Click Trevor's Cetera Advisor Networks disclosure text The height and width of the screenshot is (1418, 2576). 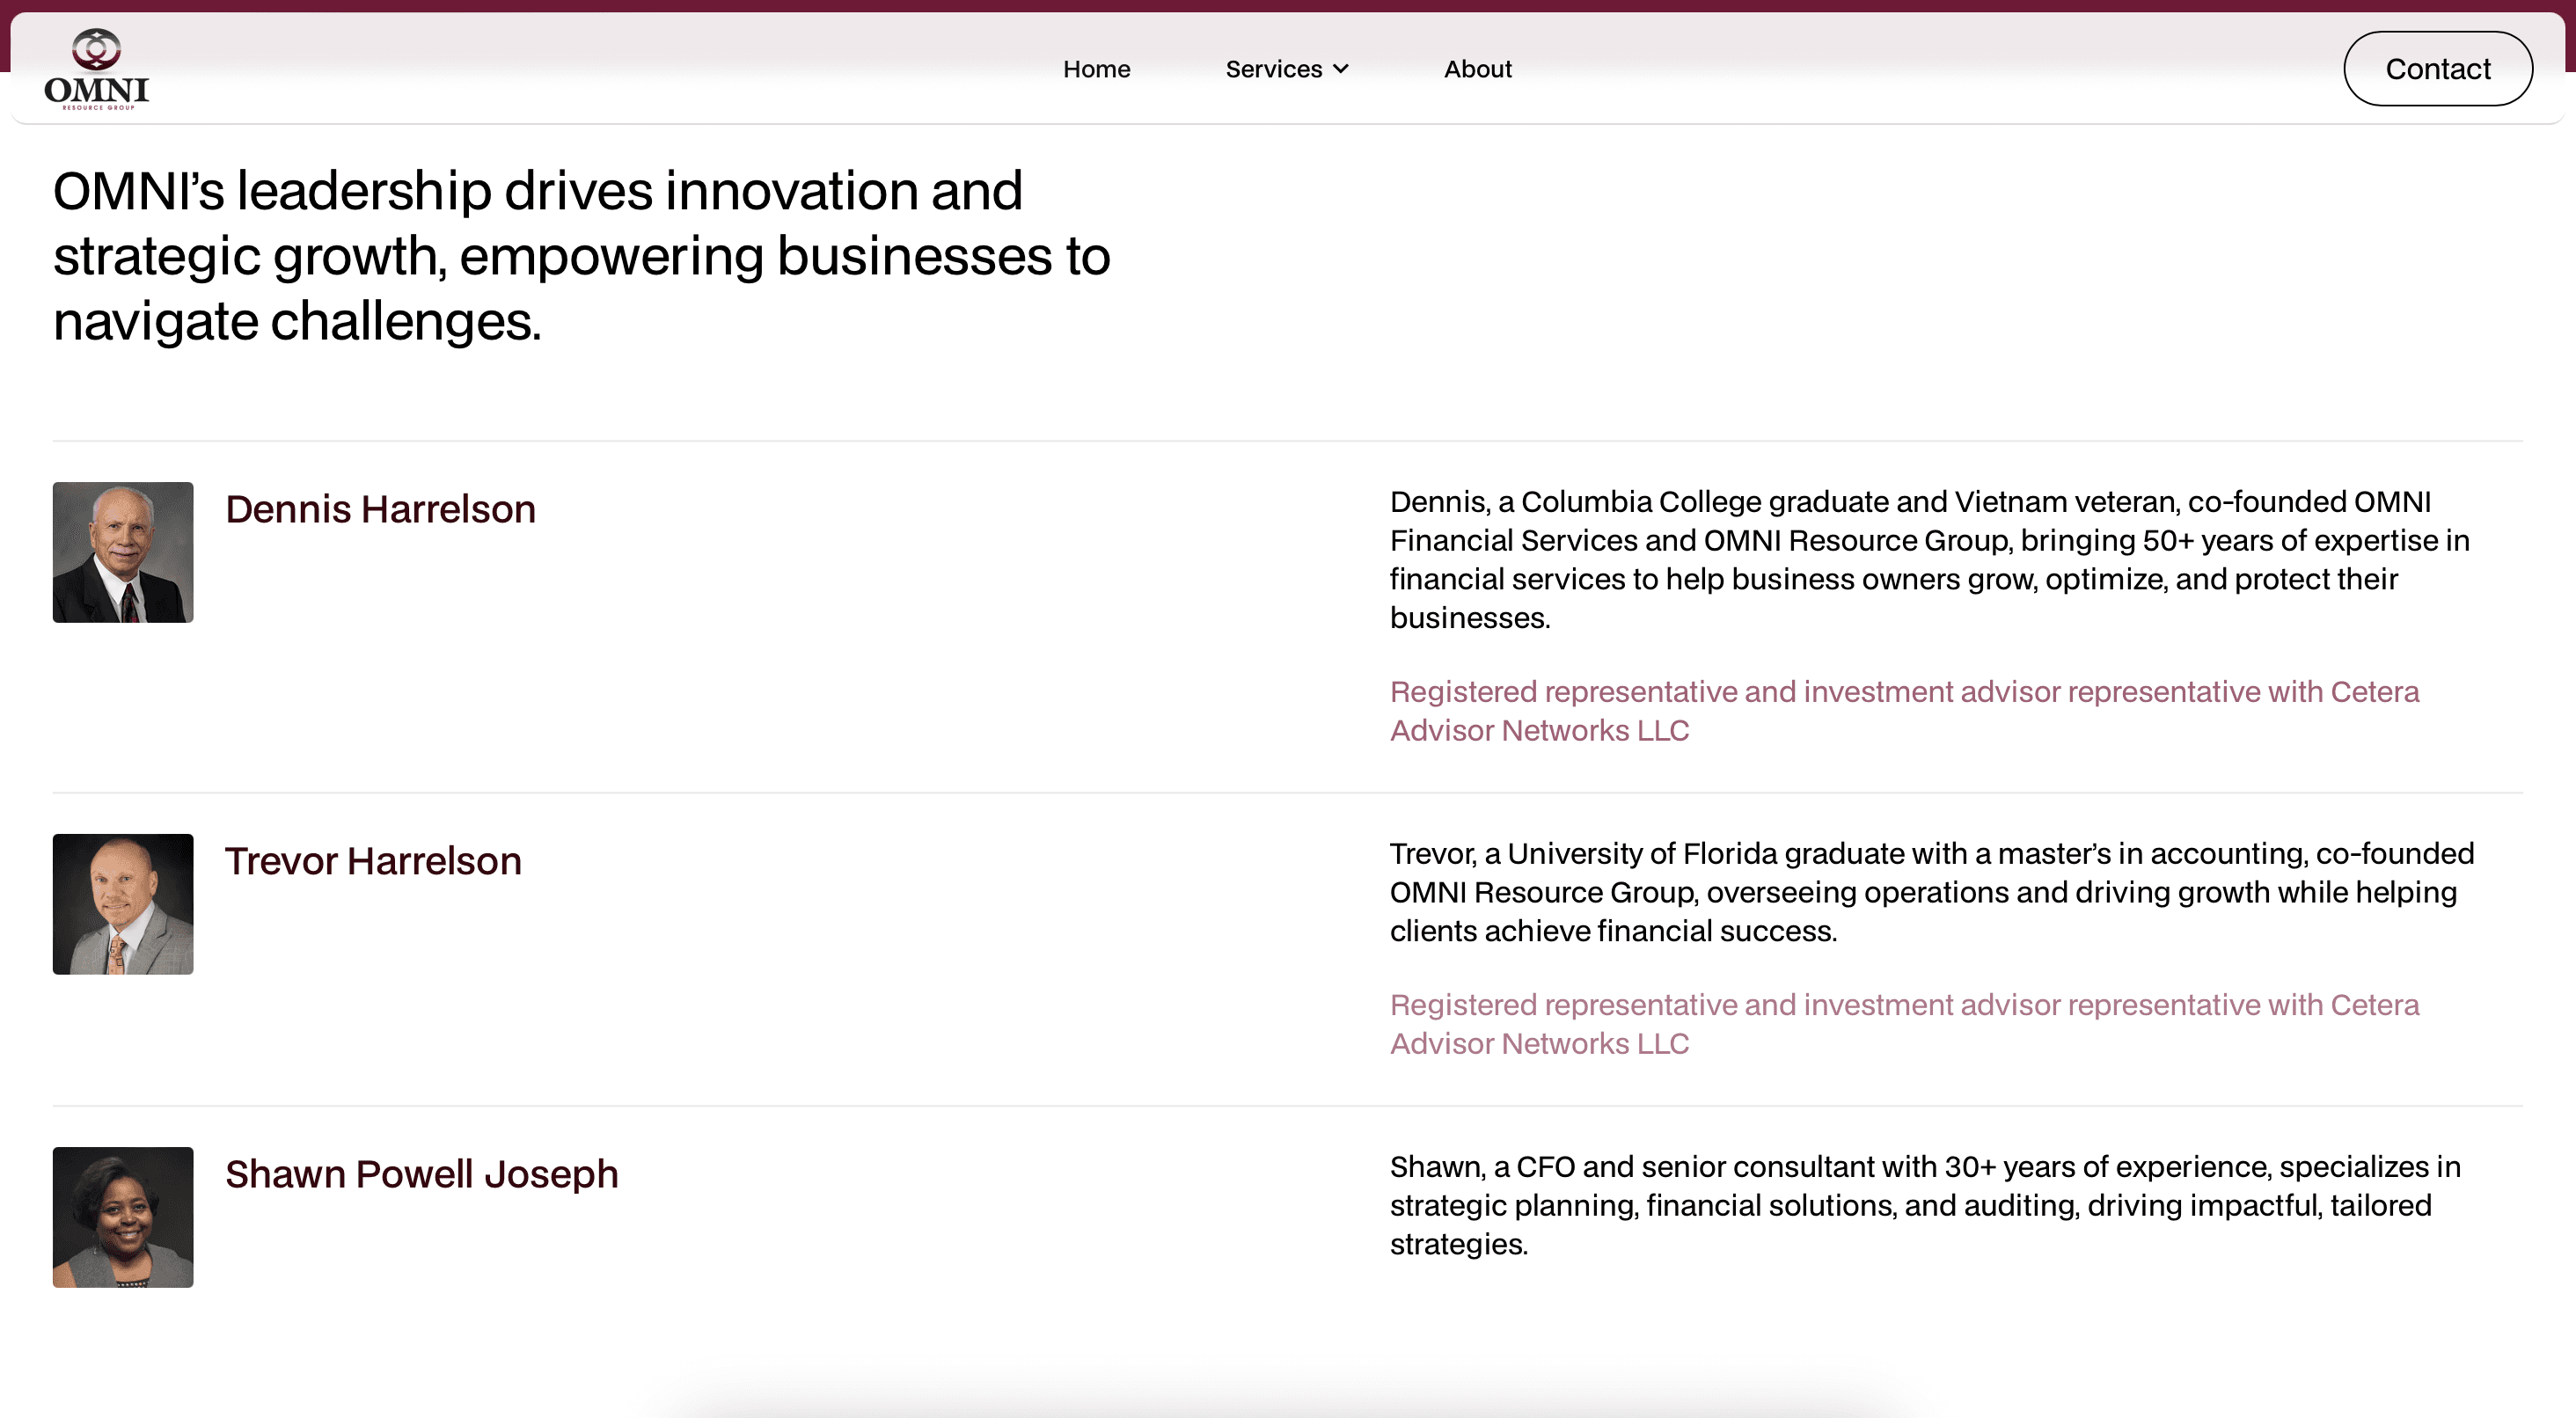1903,1024
